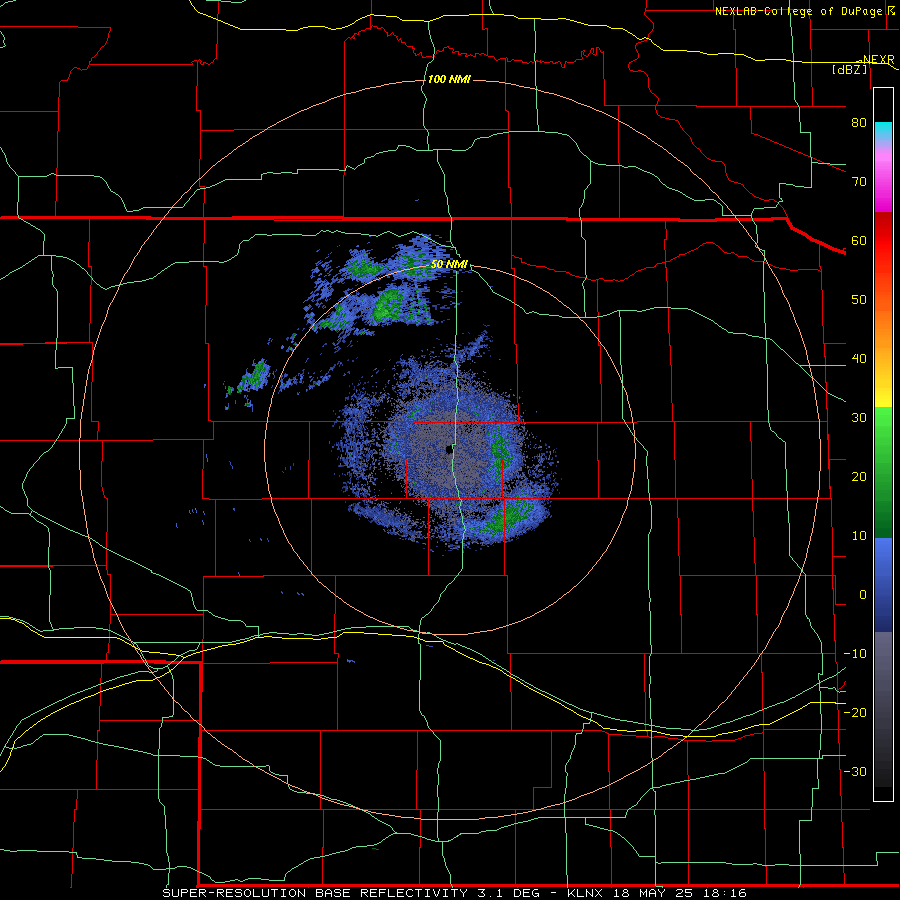Click the 50 value on dBZ scale
Viewport: 900px width, 900px height.
tap(859, 300)
